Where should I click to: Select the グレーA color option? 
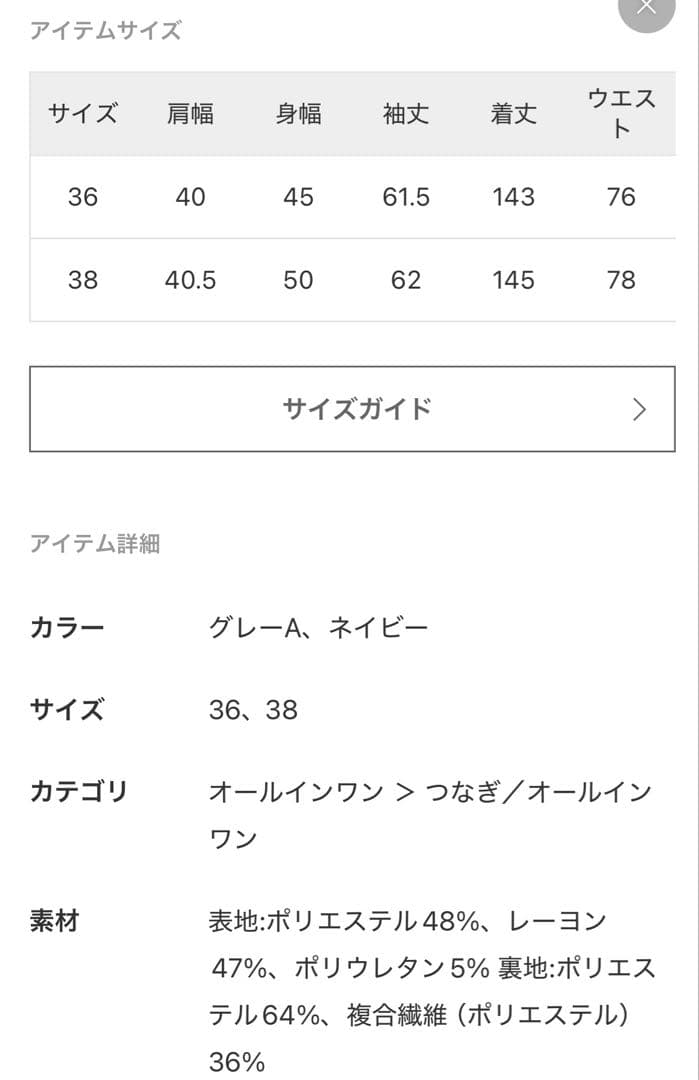tap(246, 626)
